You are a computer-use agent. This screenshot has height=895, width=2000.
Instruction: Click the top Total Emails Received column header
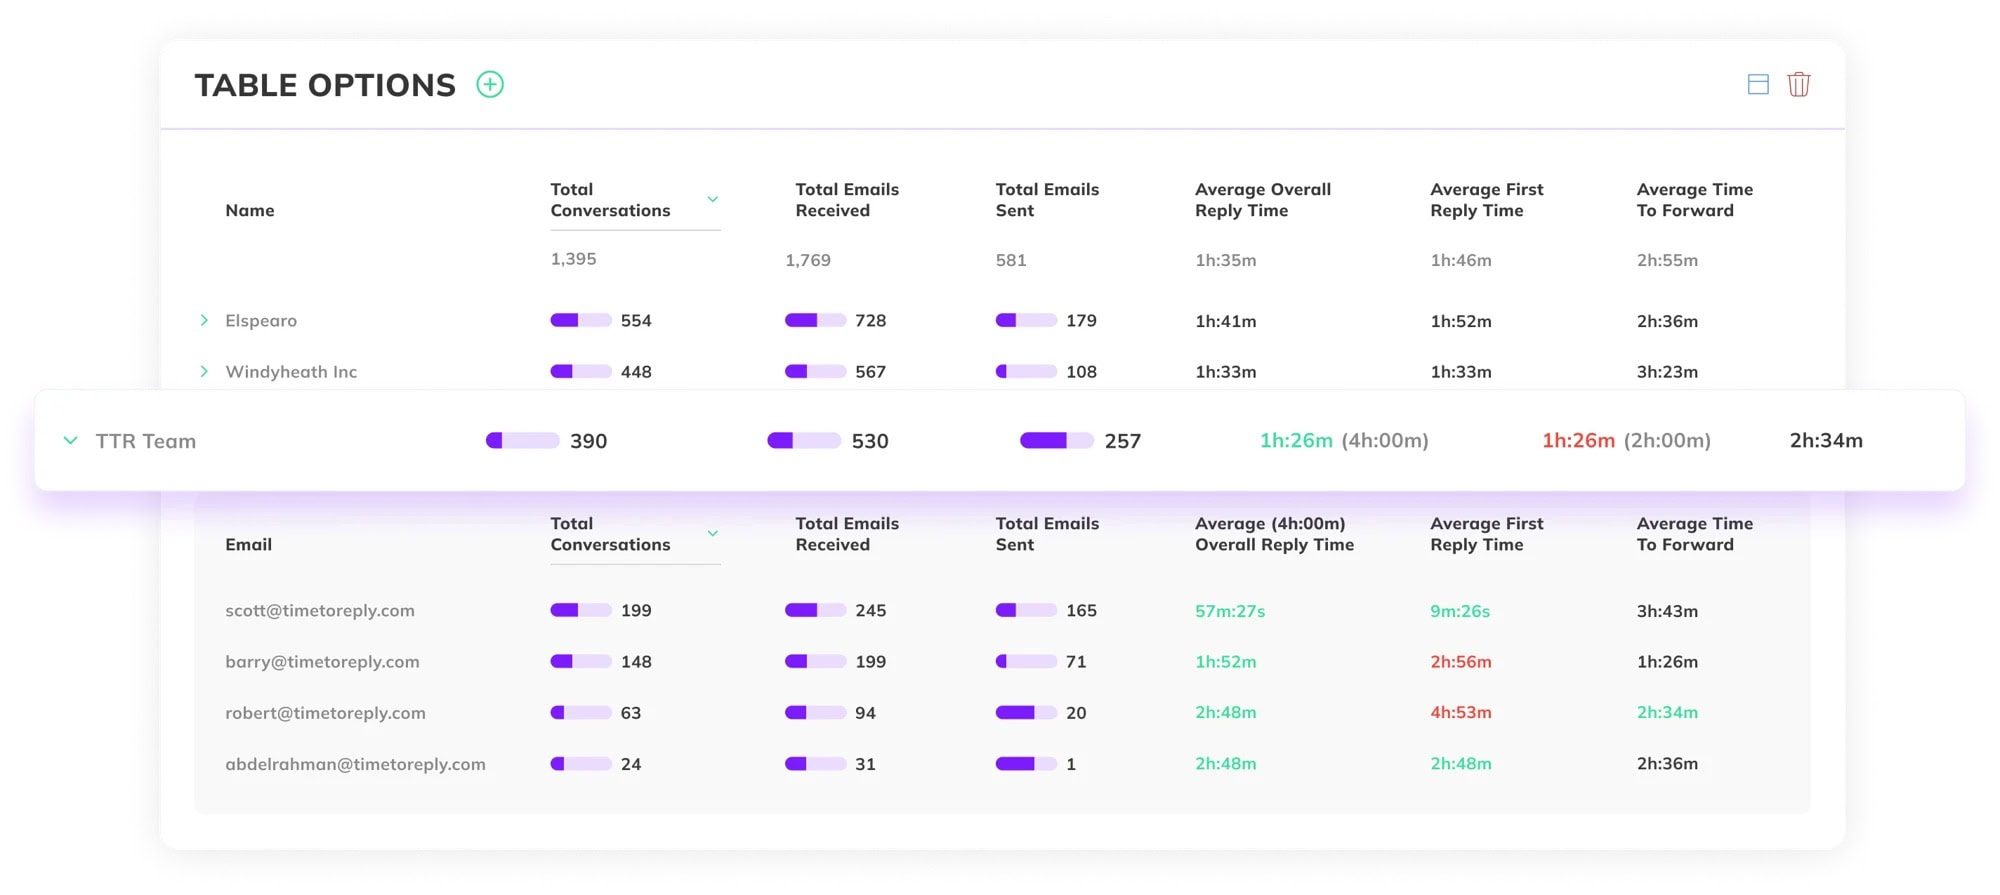pos(847,200)
